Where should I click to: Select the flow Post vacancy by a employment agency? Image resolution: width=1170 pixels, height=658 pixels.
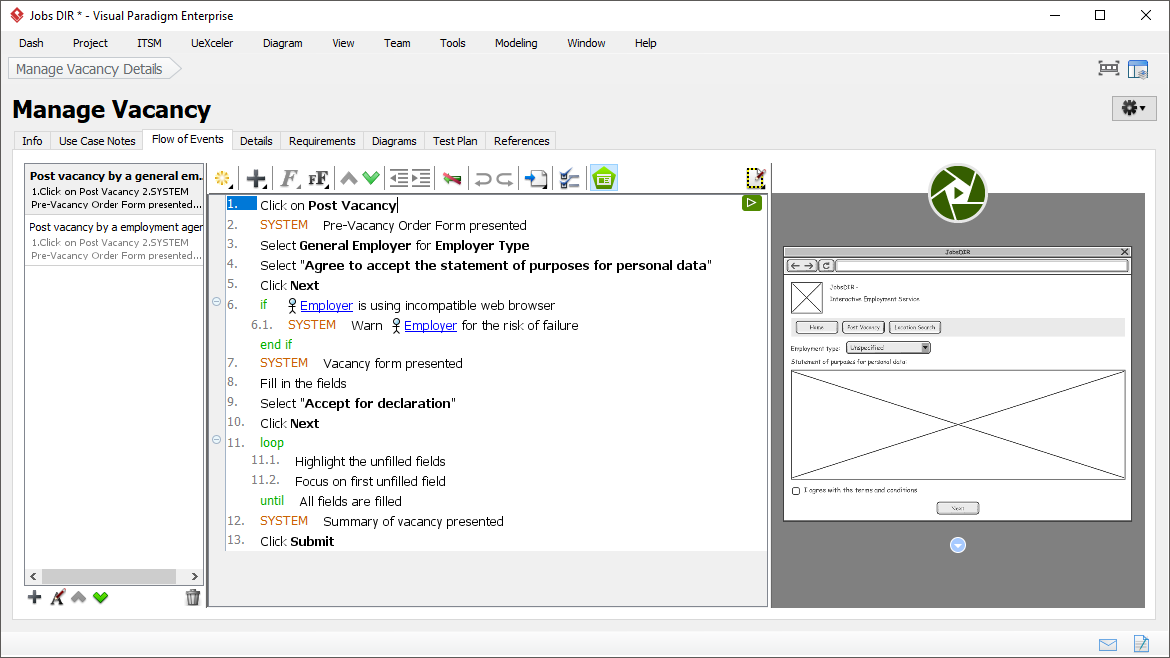pos(114,241)
